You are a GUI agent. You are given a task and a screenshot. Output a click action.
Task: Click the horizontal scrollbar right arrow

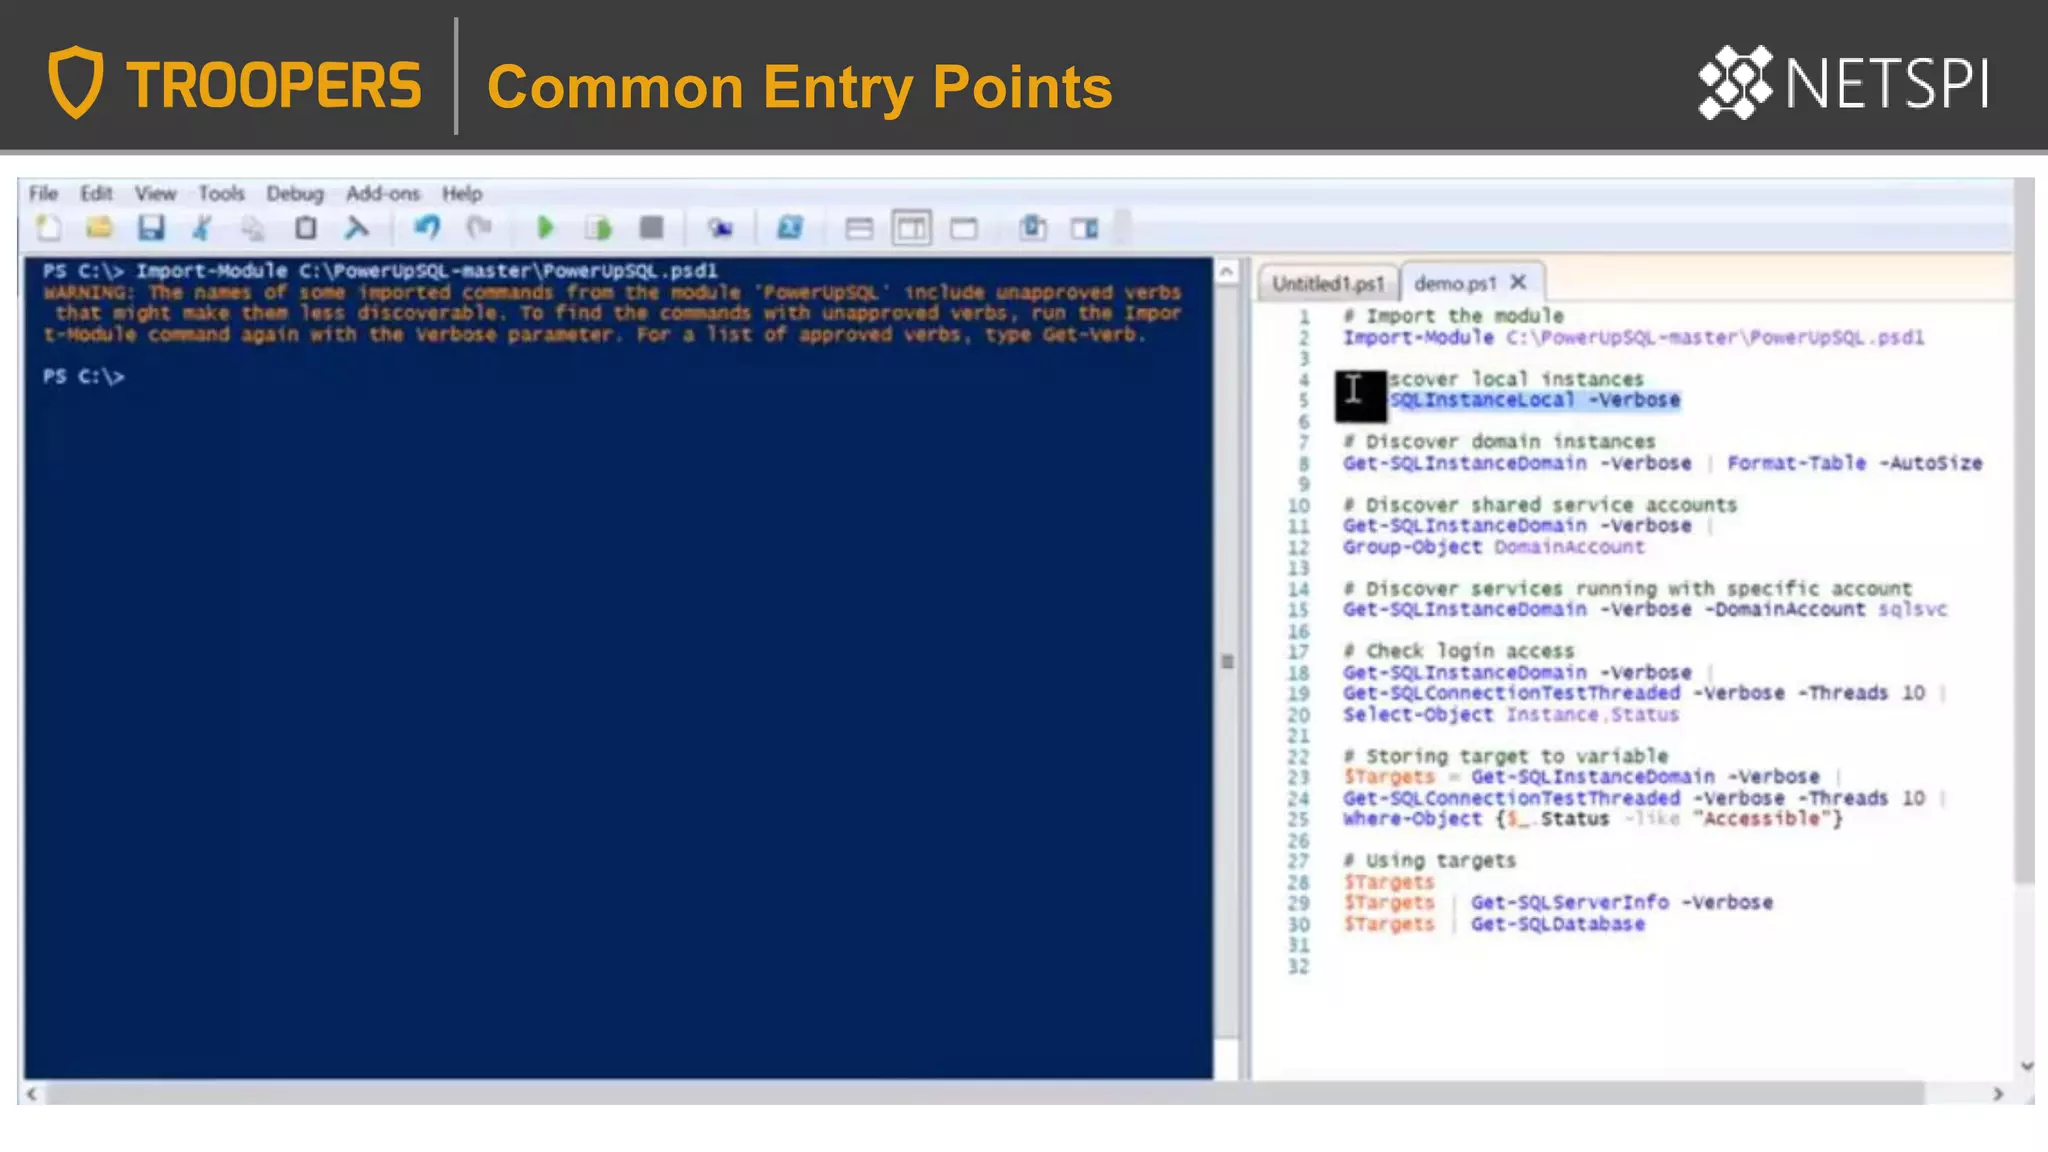tap(1998, 1093)
